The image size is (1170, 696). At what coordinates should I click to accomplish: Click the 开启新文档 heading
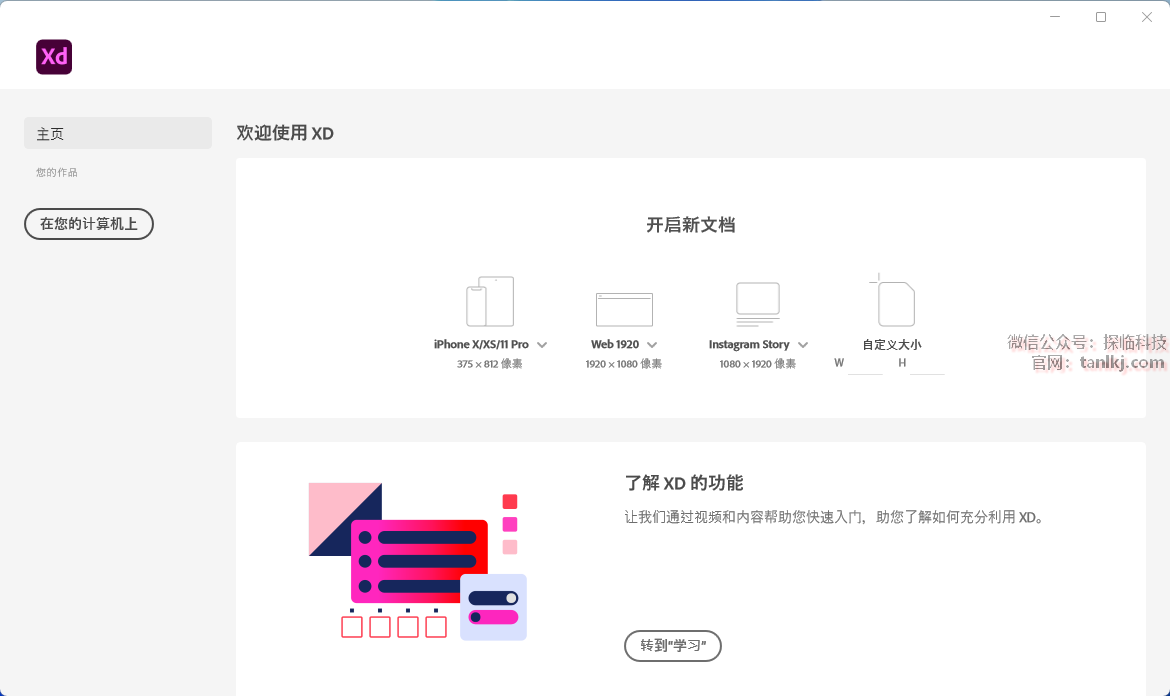(691, 225)
